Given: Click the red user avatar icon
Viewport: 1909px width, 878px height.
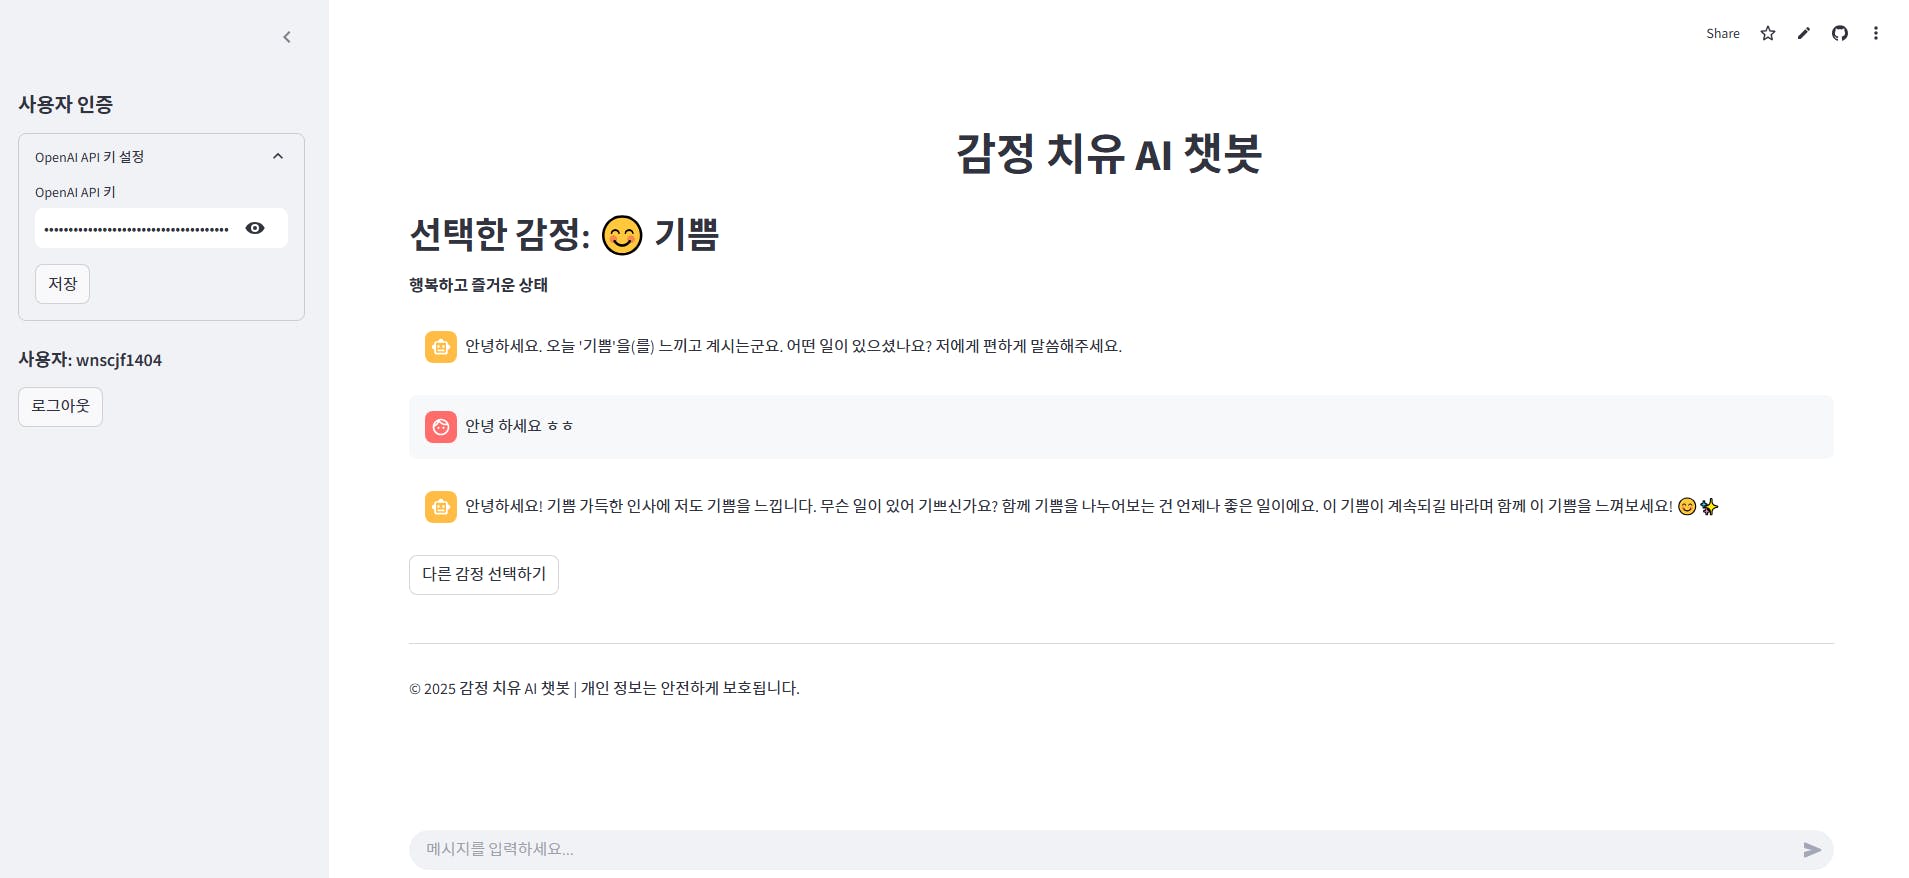Looking at the screenshot, I should click(x=441, y=427).
